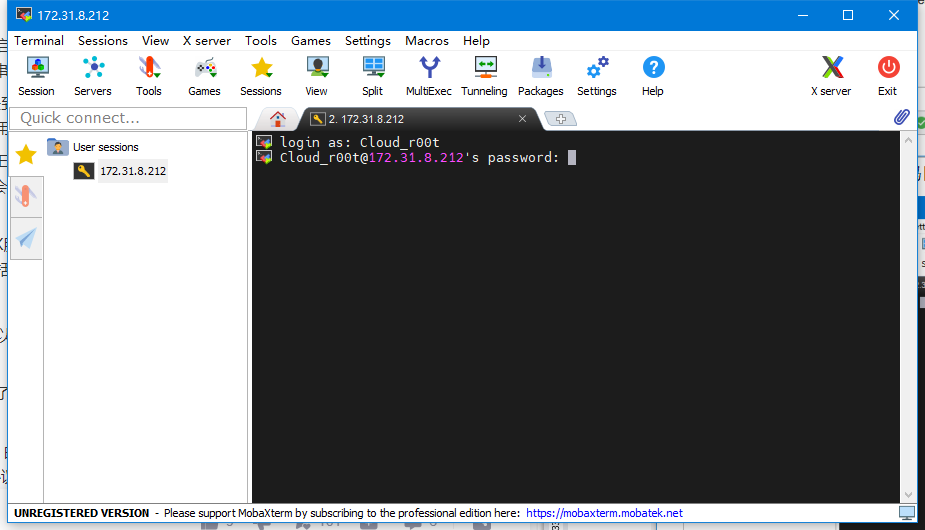Click the paperclip attach icon

[x=902, y=118]
